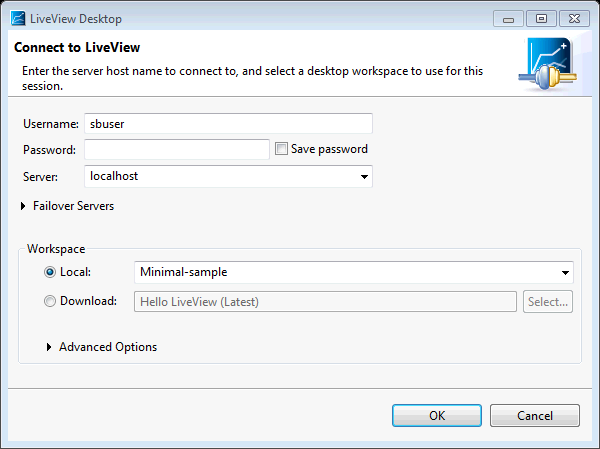Image resolution: width=600 pixels, height=449 pixels.
Task: Maximize the LiveView Desktop window
Action: click(x=542, y=18)
